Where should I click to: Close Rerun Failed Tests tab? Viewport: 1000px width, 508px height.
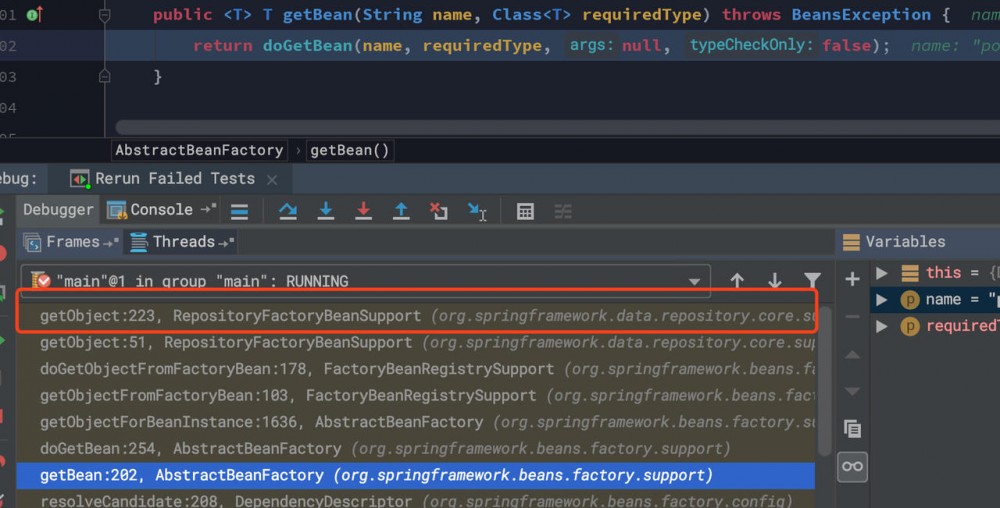[x=272, y=180]
